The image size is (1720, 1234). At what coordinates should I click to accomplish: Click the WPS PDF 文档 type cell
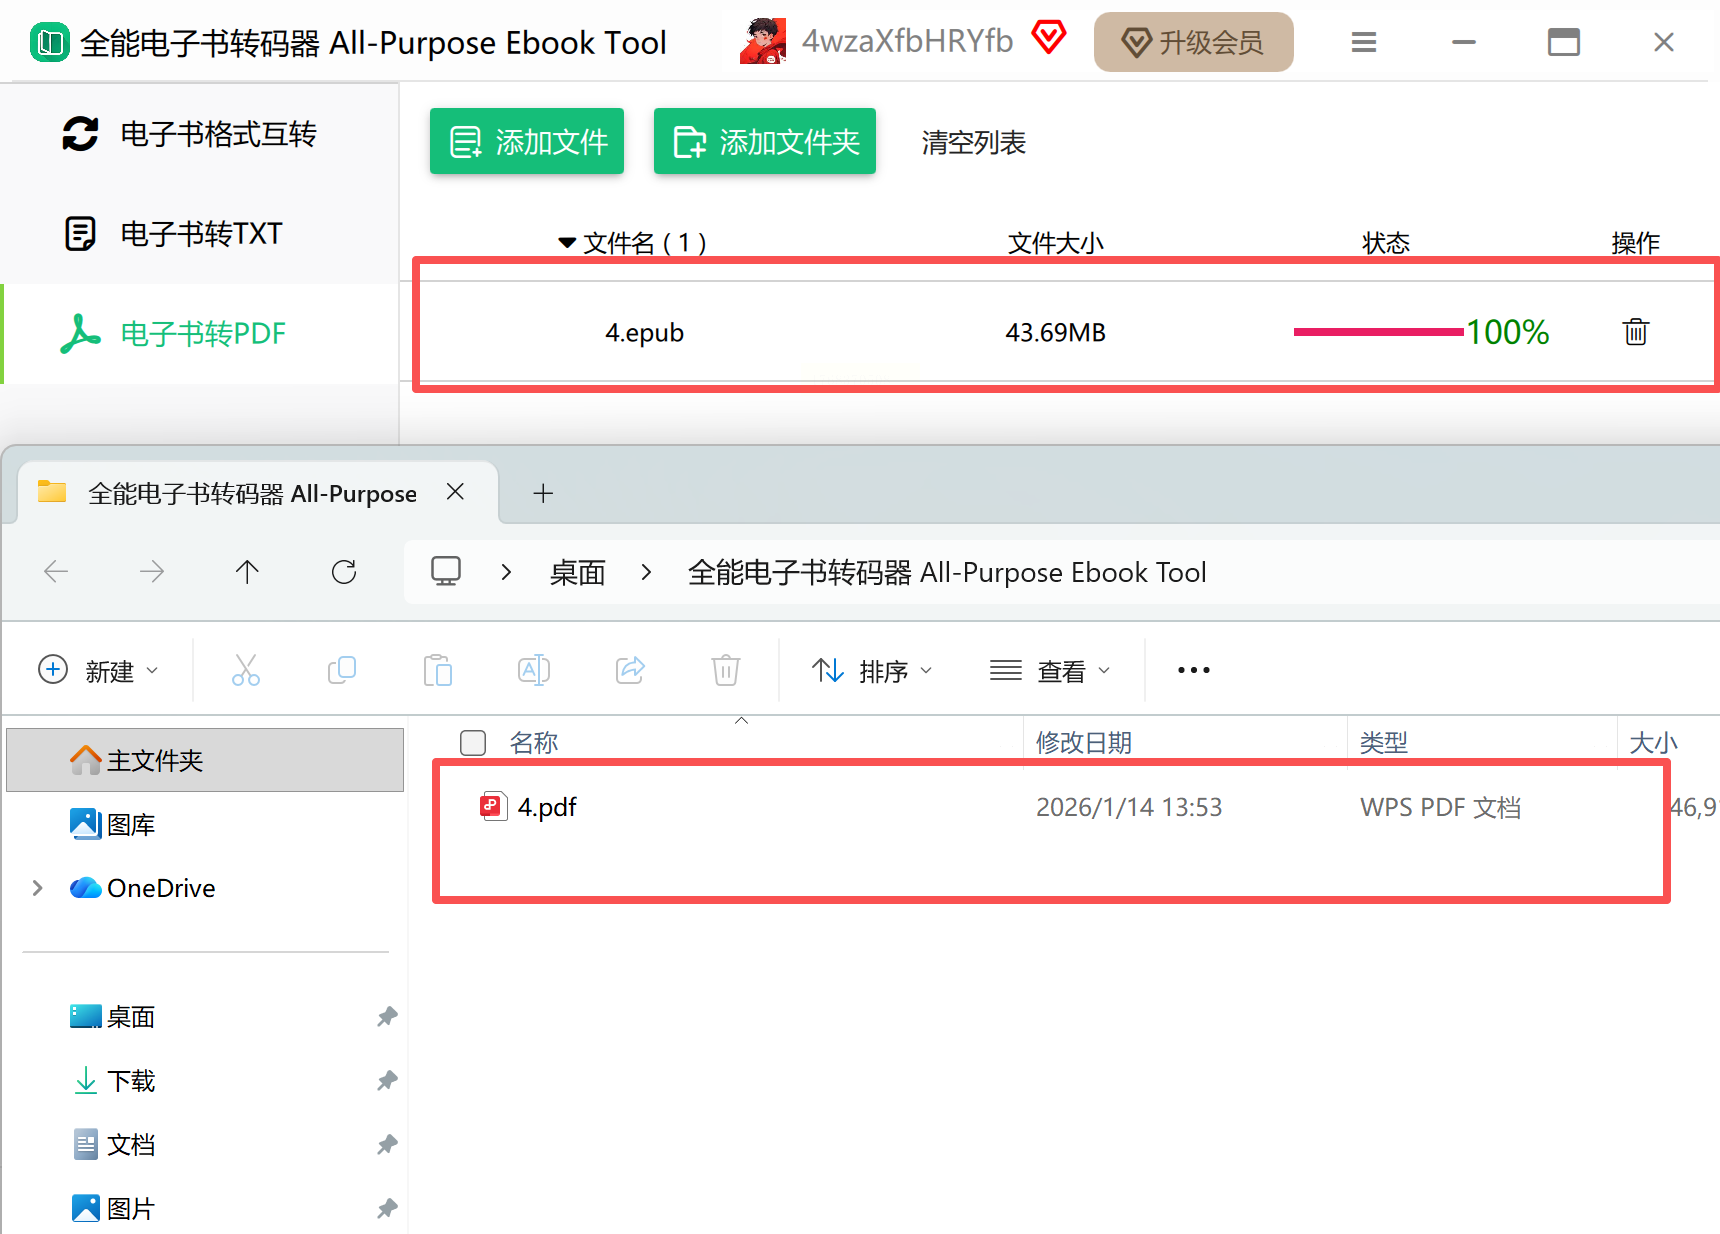(1440, 807)
